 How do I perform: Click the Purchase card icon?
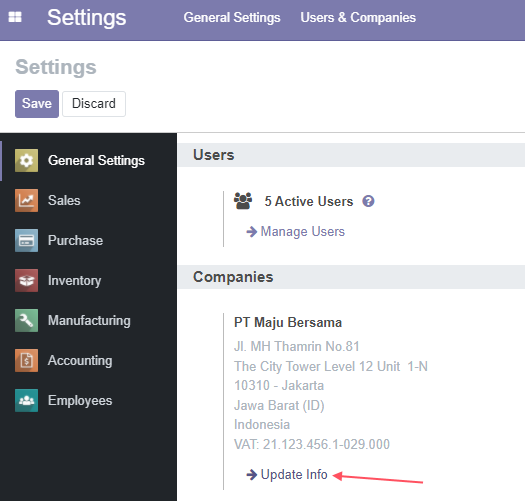pos(26,240)
